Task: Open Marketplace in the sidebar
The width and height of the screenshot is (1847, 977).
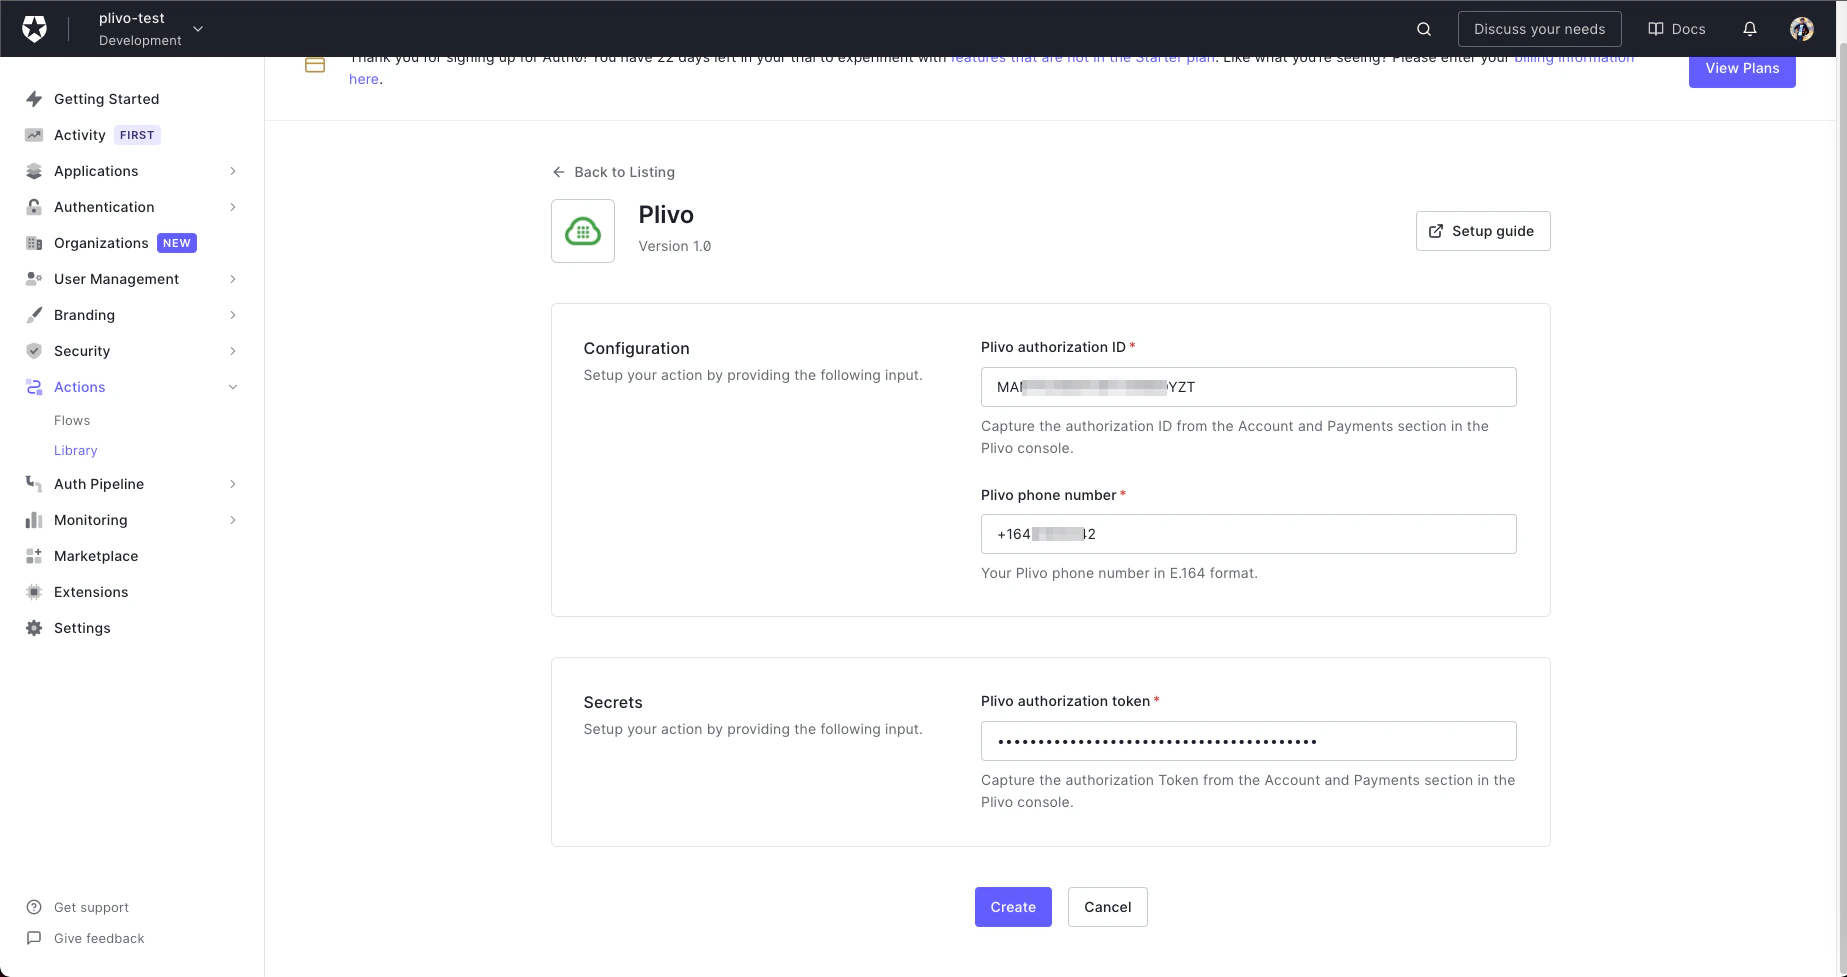Action: click(x=96, y=556)
